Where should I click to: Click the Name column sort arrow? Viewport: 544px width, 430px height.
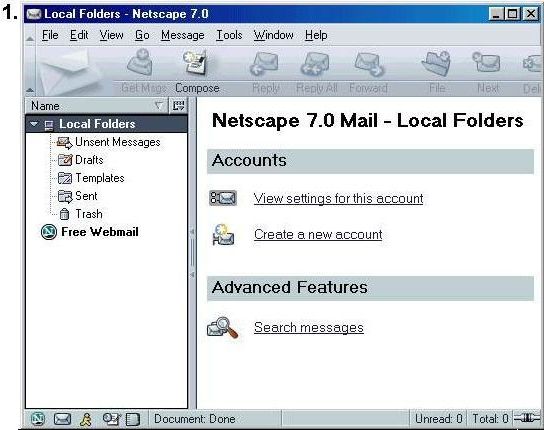159,106
